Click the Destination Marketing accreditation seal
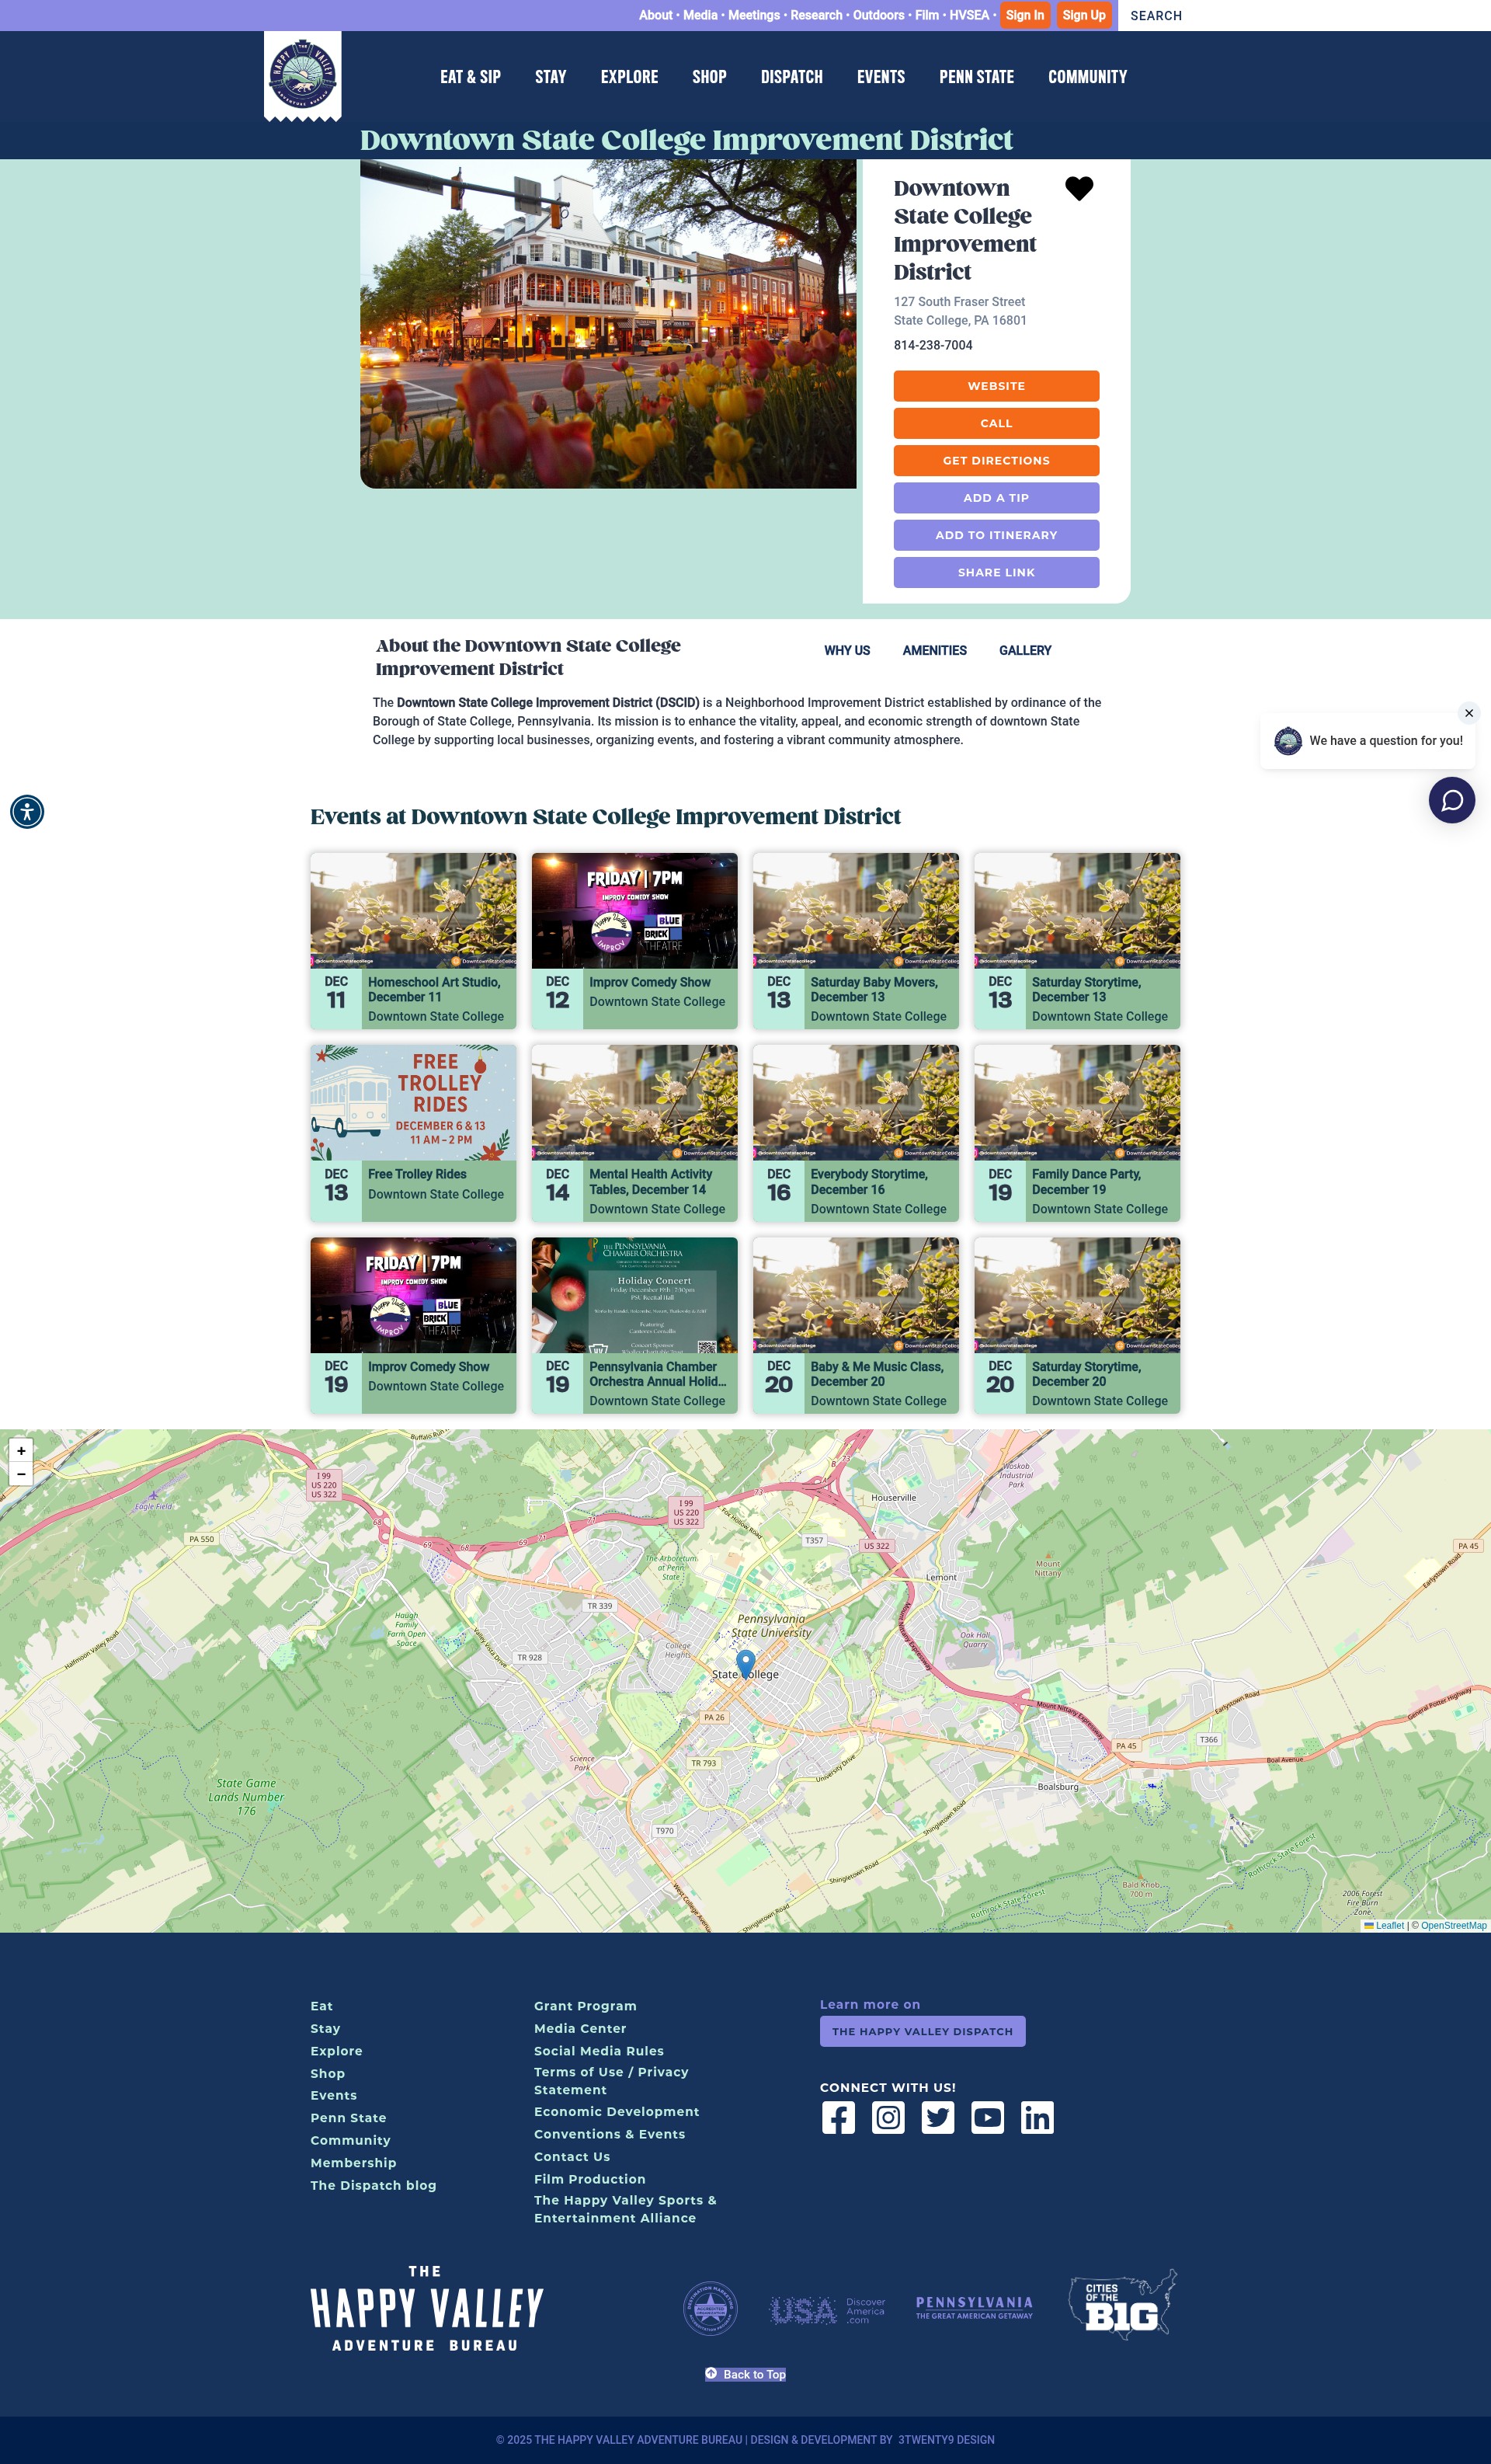1491x2464 pixels. [710, 2309]
